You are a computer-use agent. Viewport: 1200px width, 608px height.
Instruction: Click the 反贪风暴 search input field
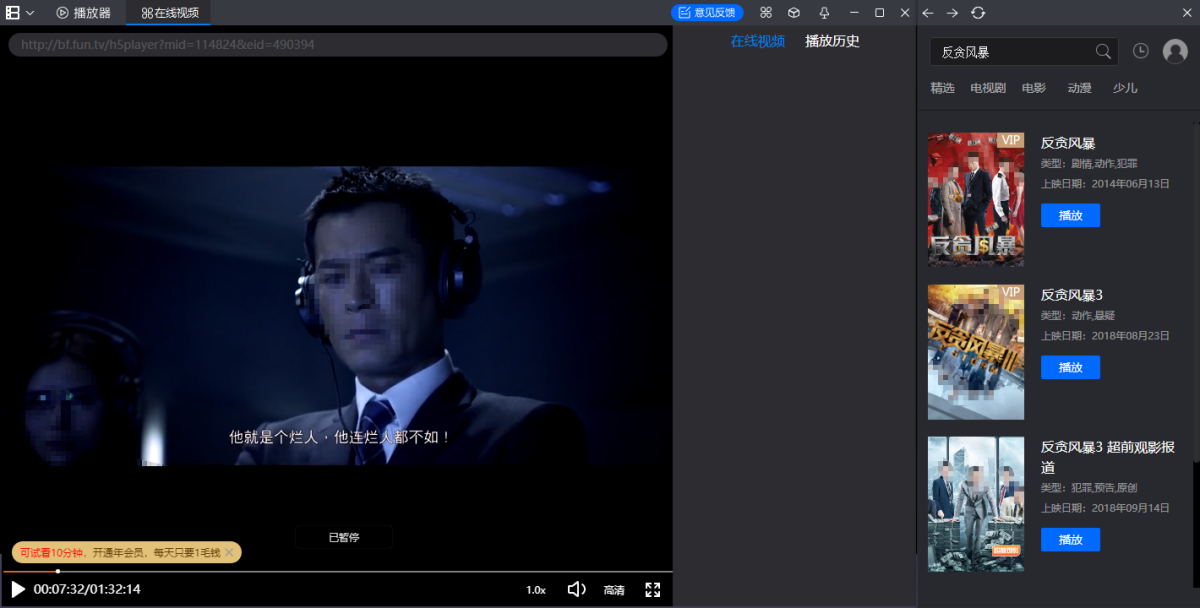tap(1010, 52)
